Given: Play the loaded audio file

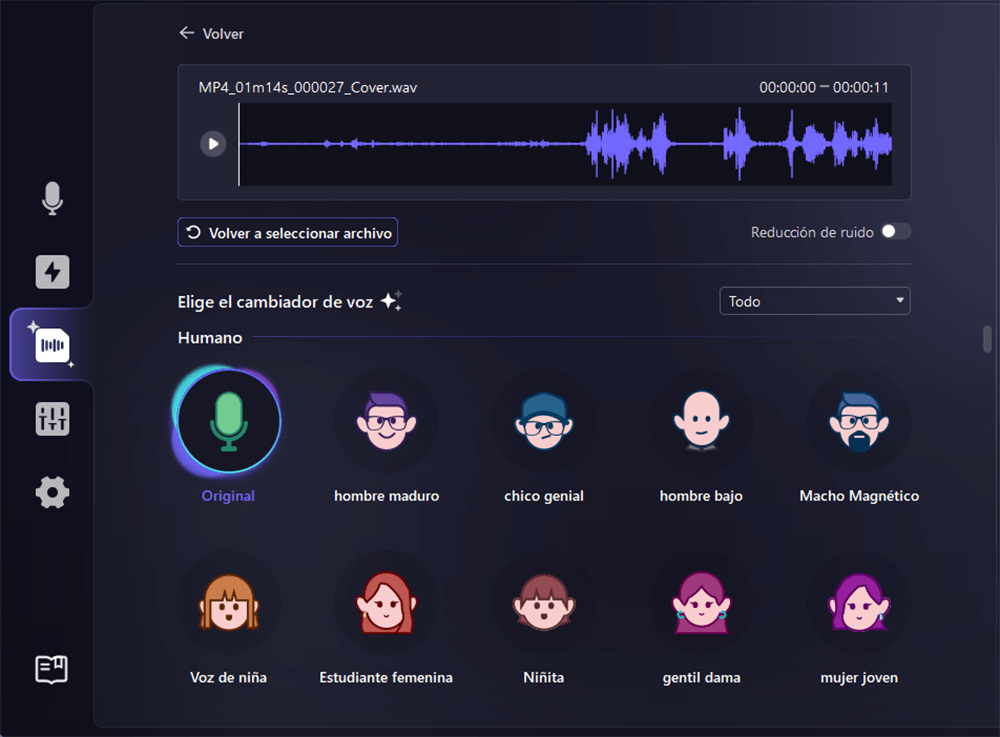Looking at the screenshot, I should (212, 144).
